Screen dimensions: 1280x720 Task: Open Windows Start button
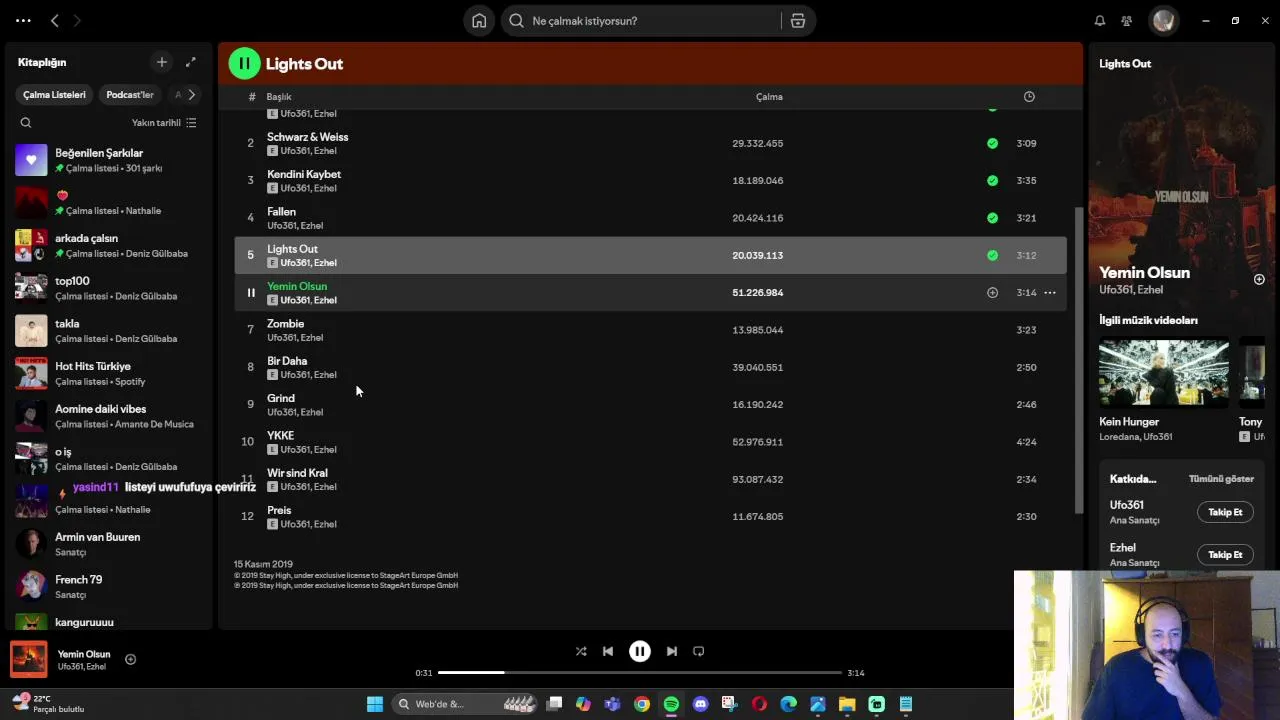coord(375,704)
